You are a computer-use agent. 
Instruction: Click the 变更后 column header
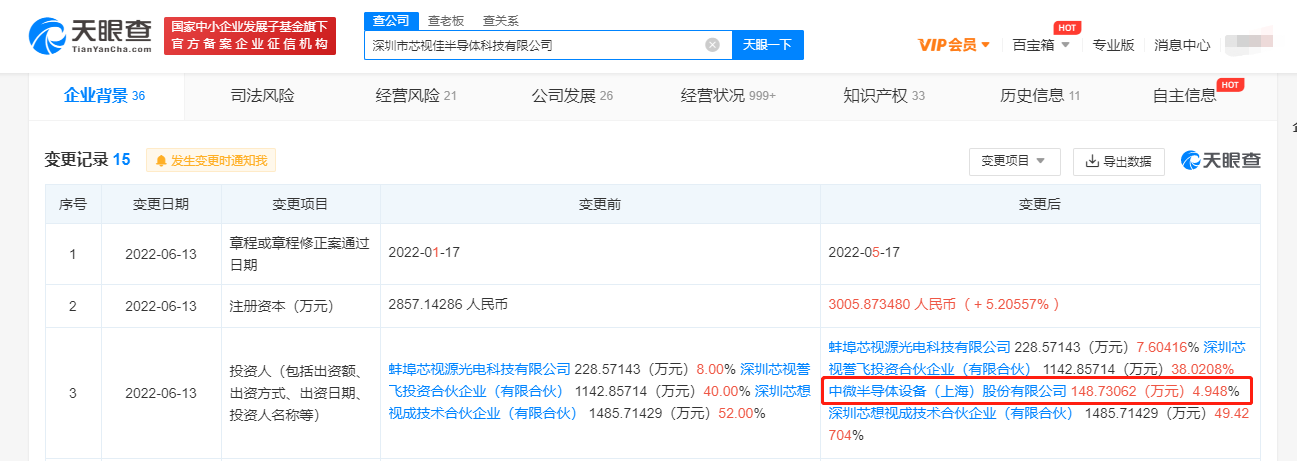[x=1039, y=204]
